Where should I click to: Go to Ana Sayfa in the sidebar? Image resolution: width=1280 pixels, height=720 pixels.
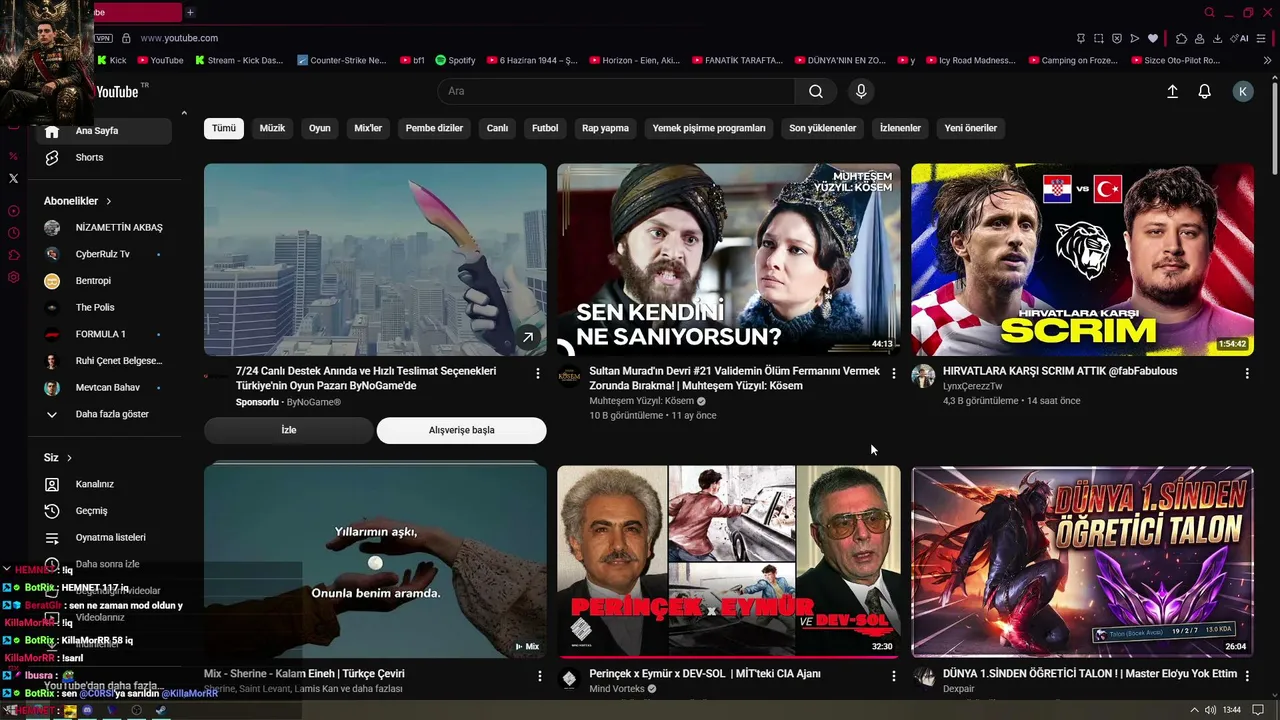(x=104, y=131)
